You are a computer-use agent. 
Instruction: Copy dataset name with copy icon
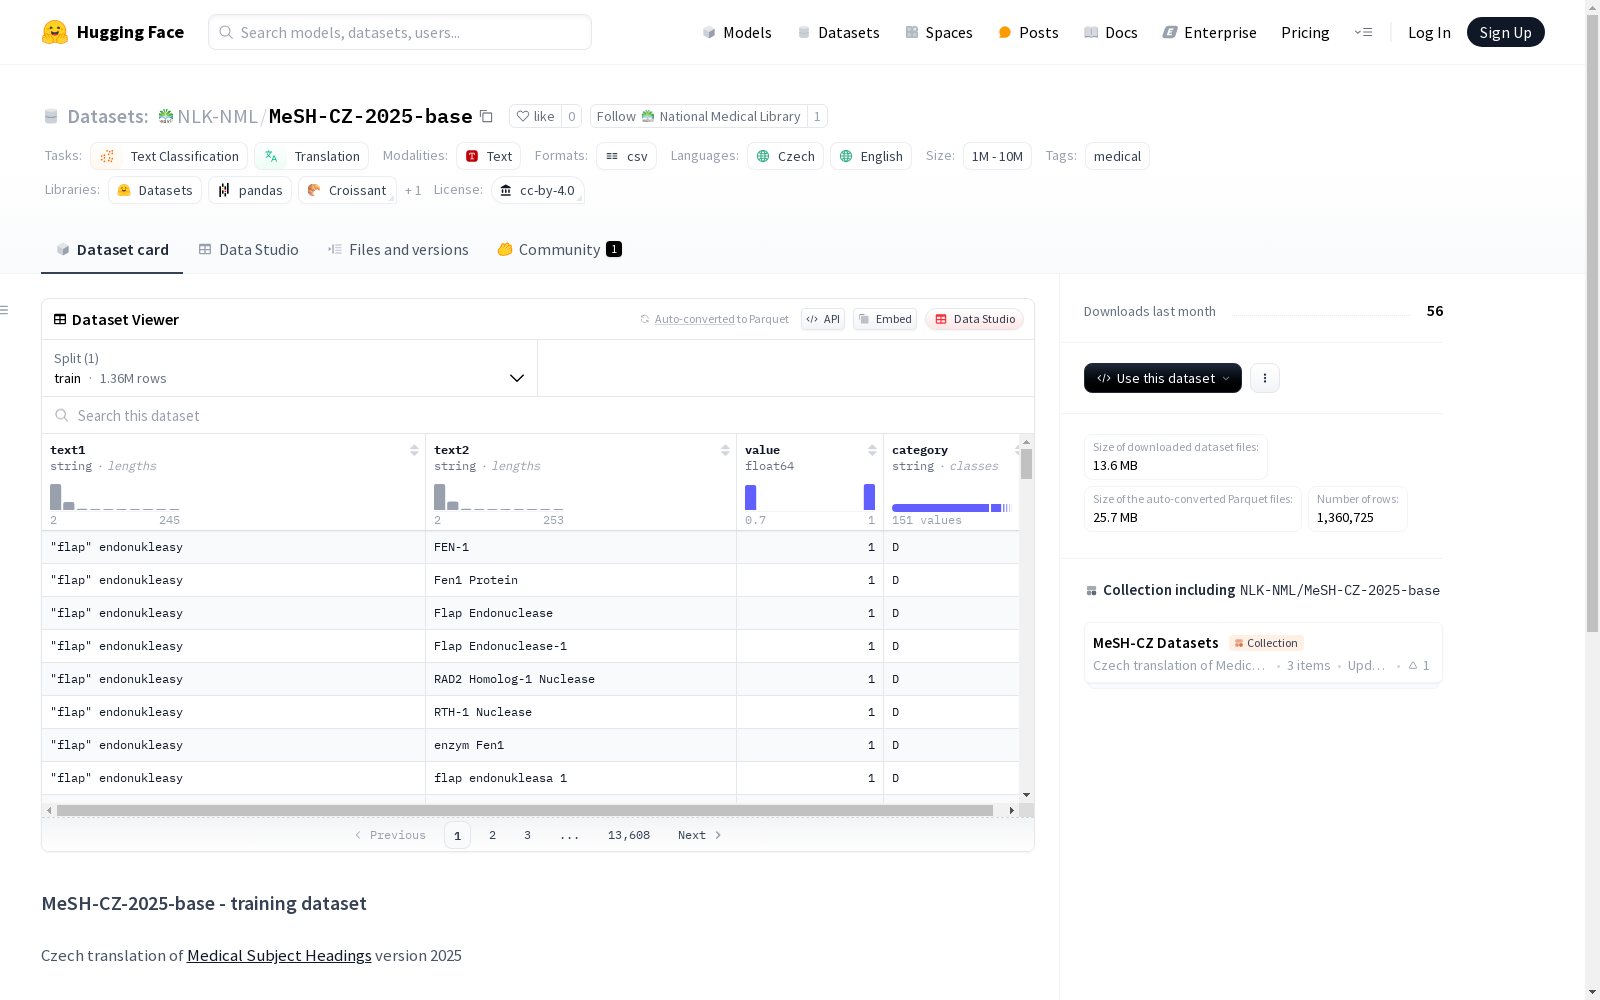tap(486, 116)
